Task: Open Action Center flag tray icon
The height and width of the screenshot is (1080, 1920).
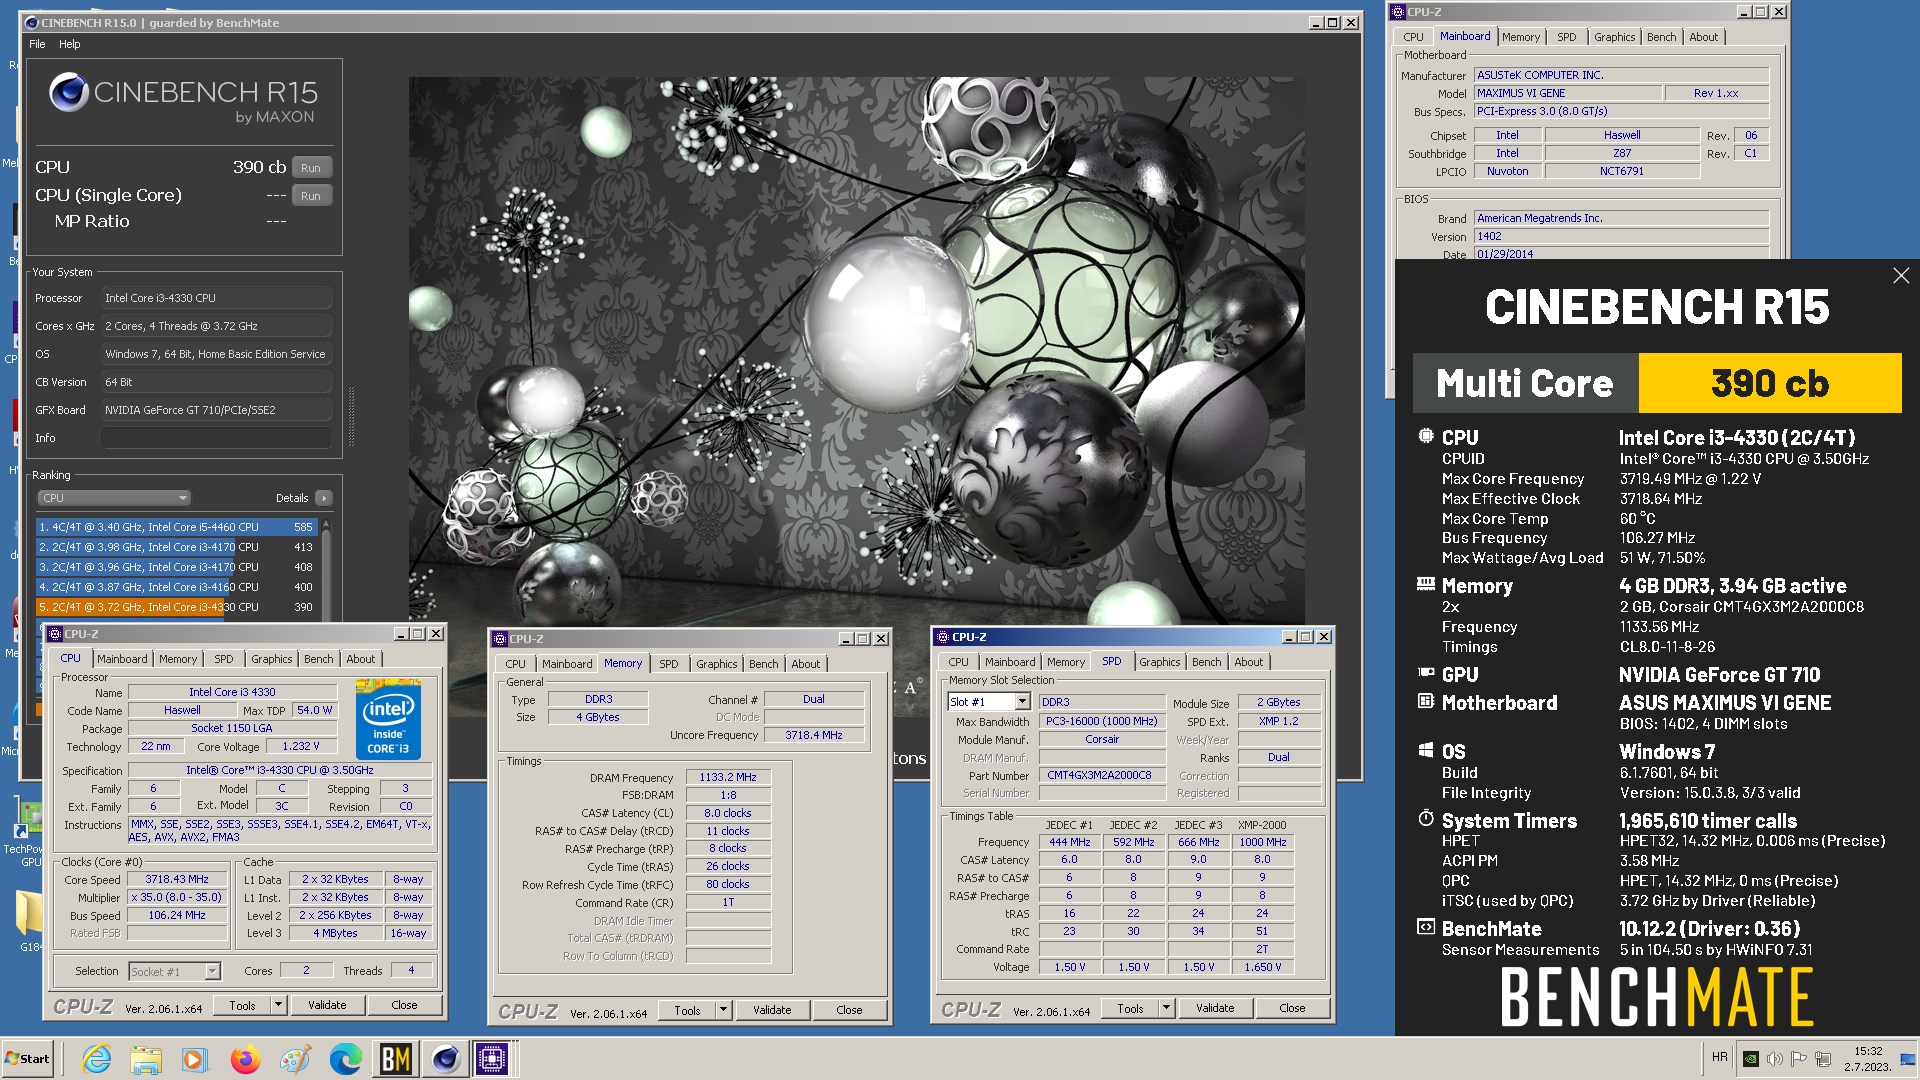Action: [x=1799, y=1058]
